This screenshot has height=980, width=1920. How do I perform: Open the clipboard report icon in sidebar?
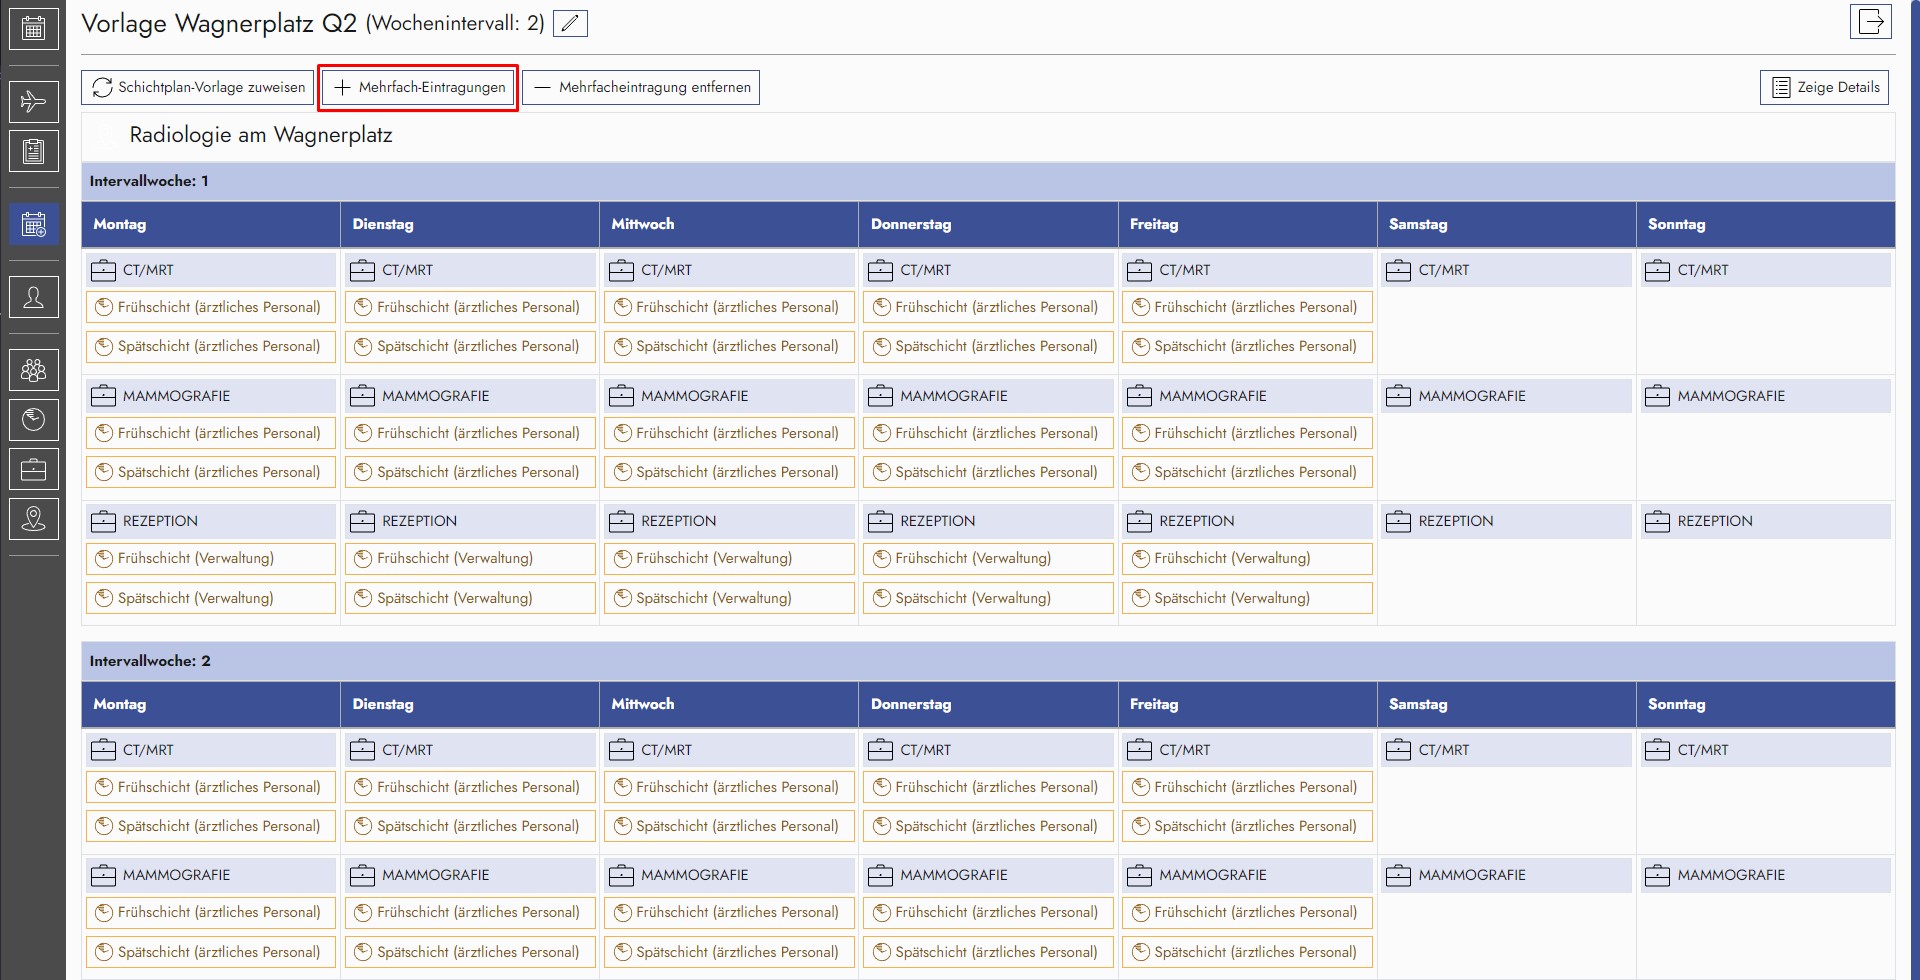click(x=33, y=151)
